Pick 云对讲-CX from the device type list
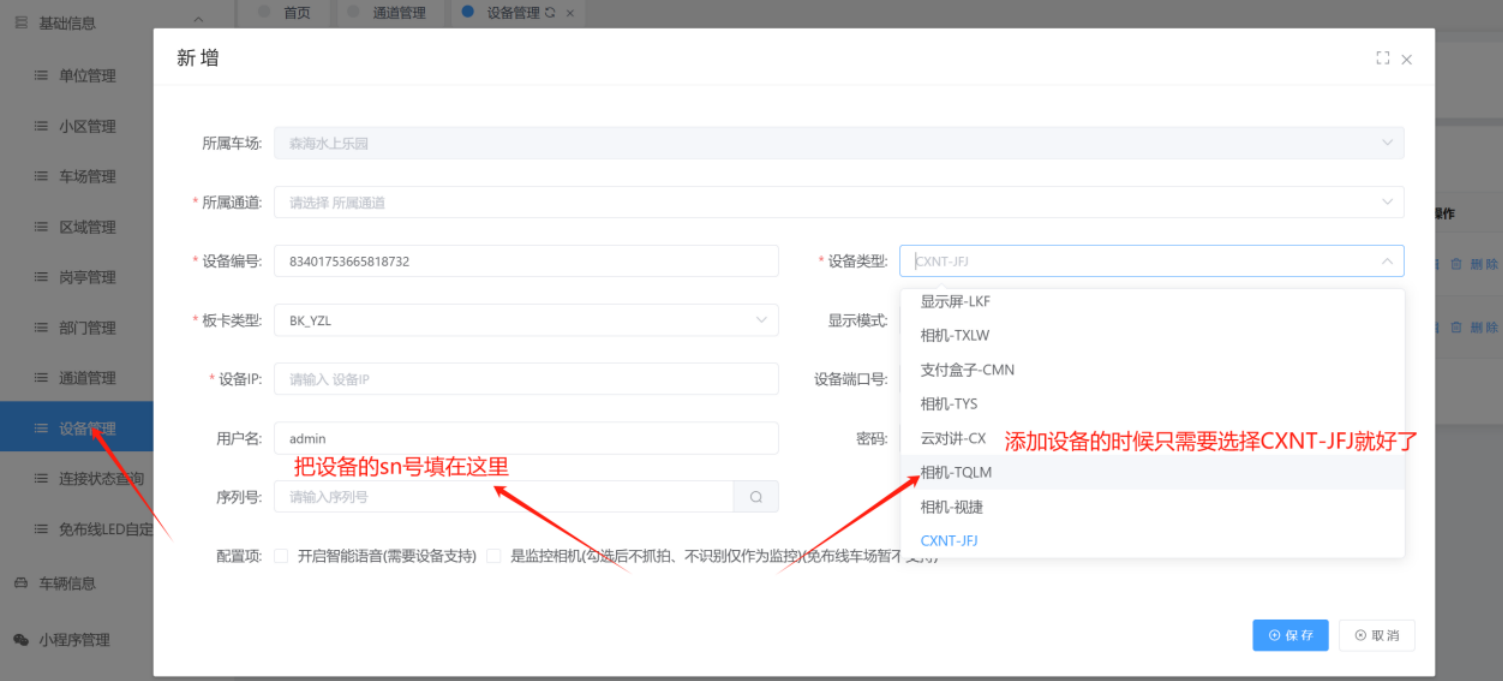 click(x=1152, y=438)
